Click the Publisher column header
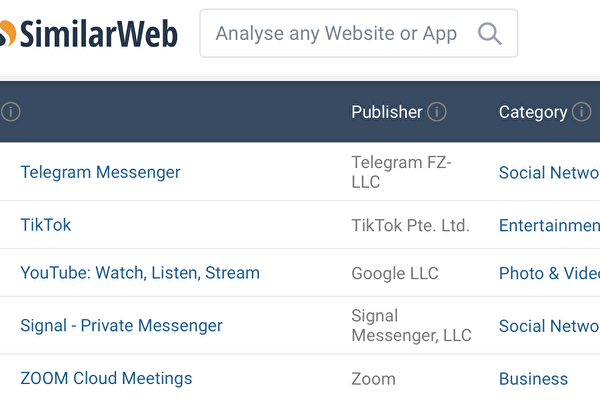 coord(387,112)
